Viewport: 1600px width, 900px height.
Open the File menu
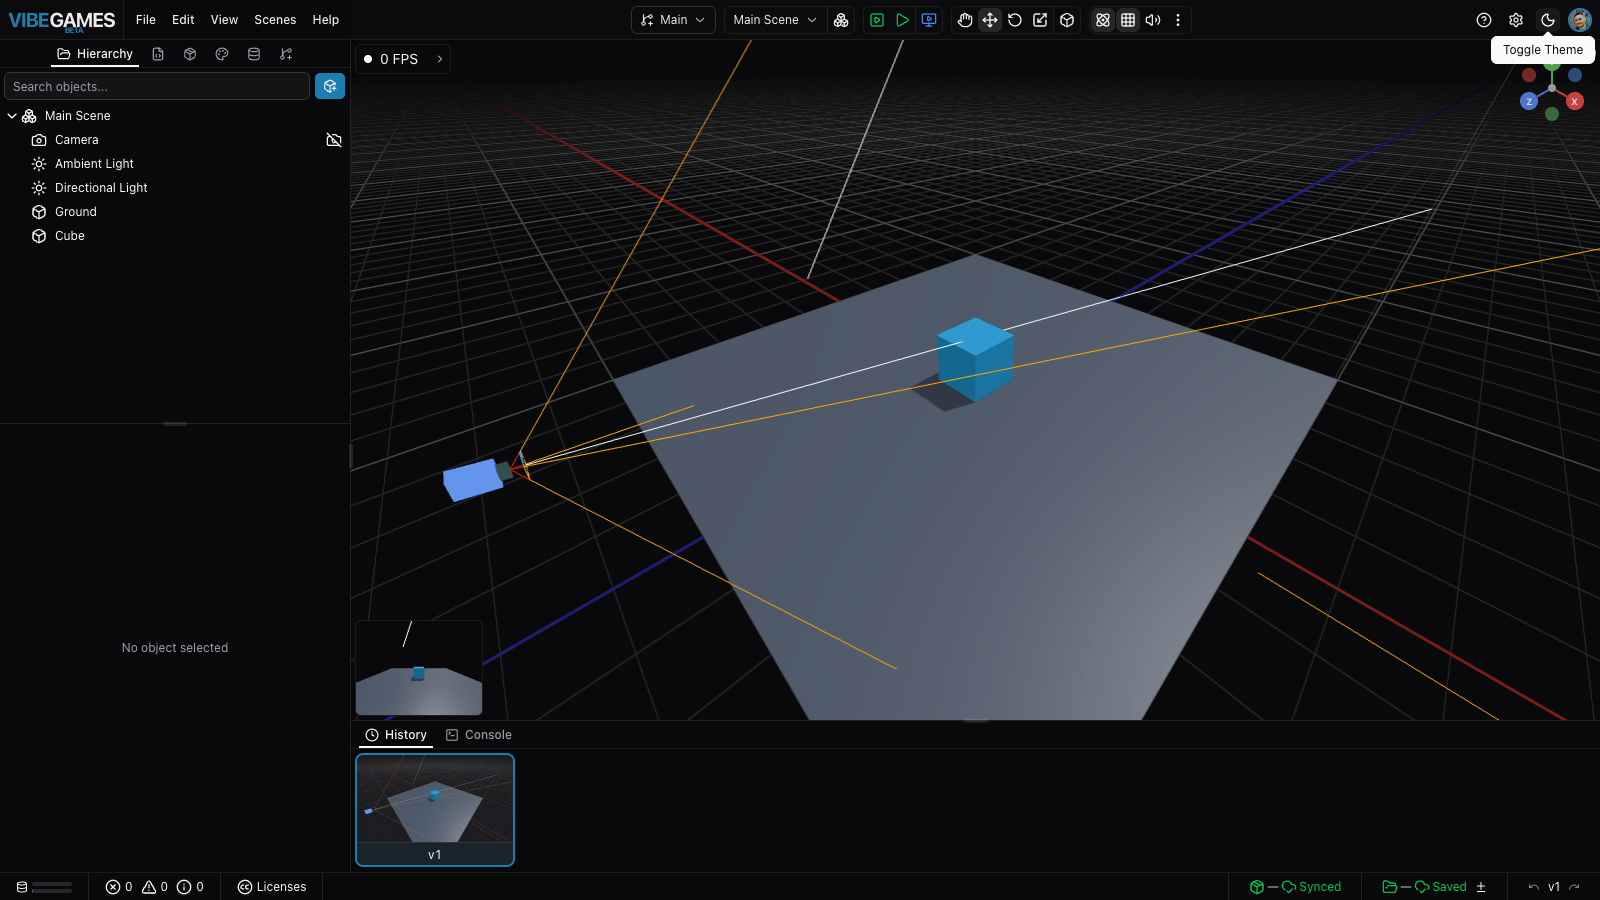(x=146, y=20)
